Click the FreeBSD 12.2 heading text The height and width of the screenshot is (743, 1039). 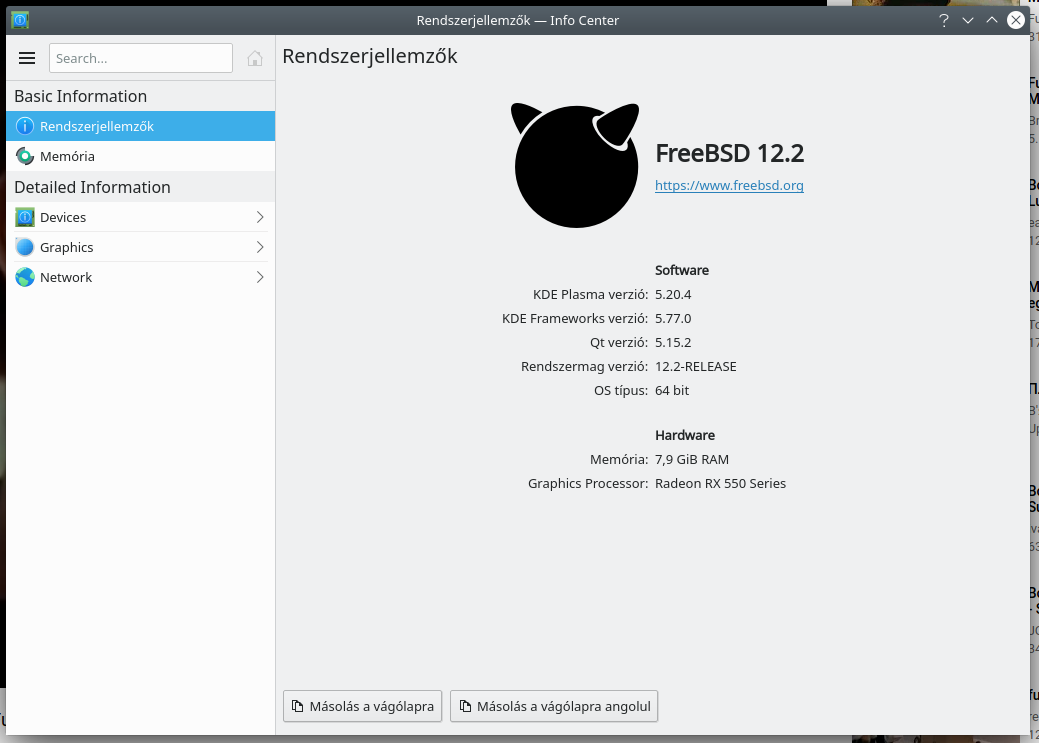pyautogui.click(x=730, y=153)
